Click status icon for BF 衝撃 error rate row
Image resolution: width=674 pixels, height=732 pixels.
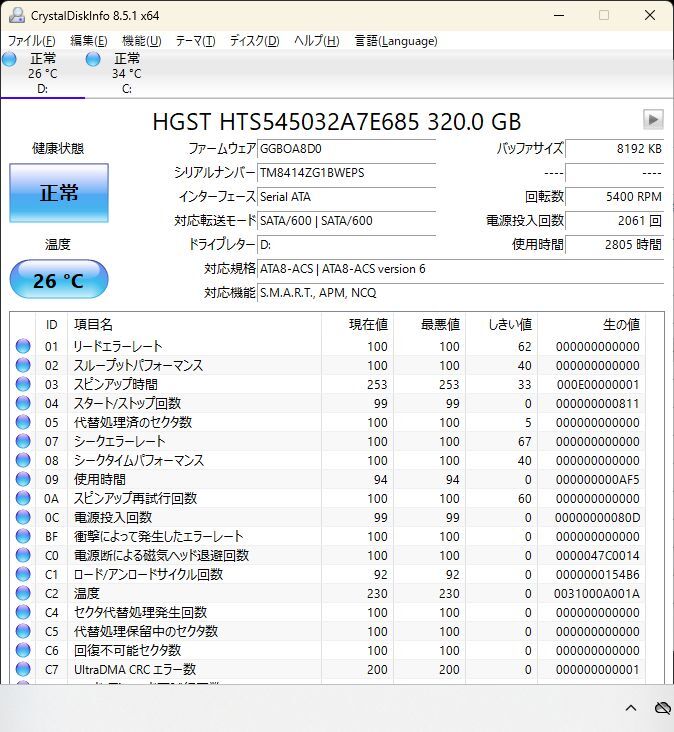pyautogui.click(x=23, y=536)
